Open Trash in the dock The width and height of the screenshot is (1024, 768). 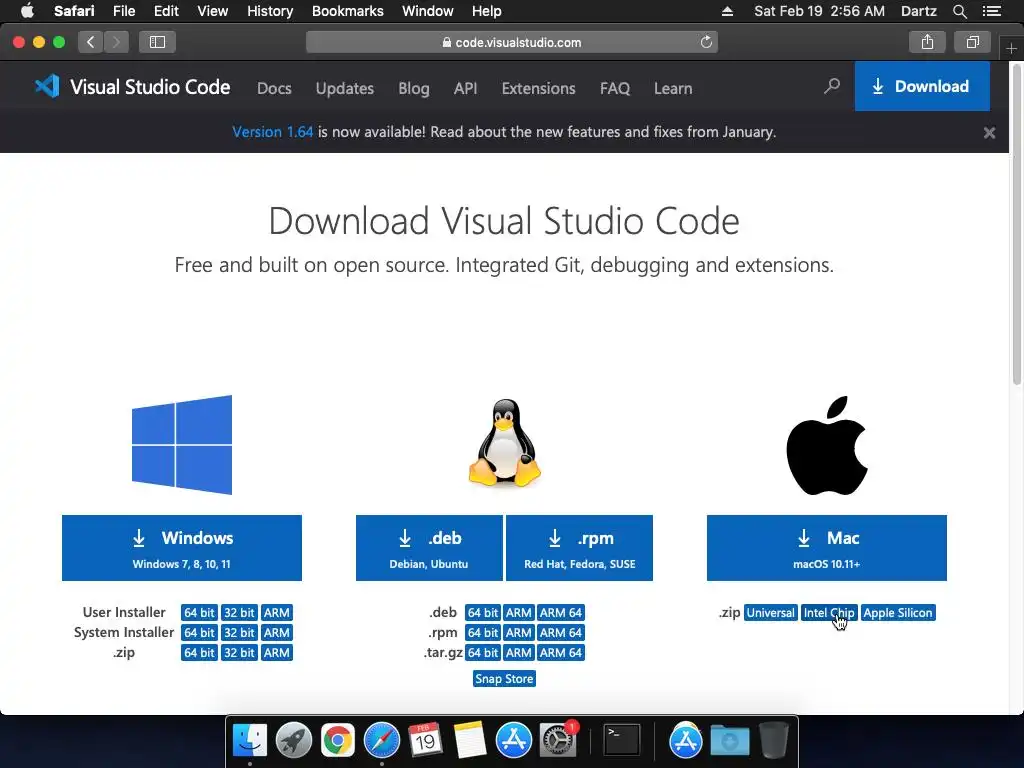click(774, 741)
